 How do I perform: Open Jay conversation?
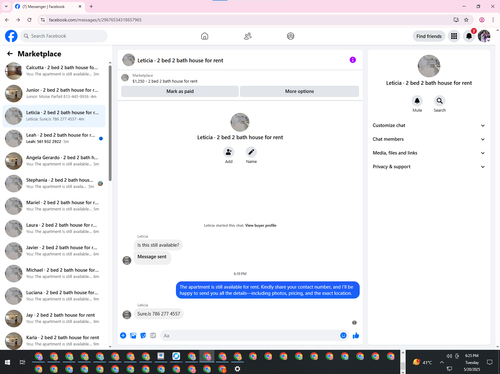coord(54,318)
